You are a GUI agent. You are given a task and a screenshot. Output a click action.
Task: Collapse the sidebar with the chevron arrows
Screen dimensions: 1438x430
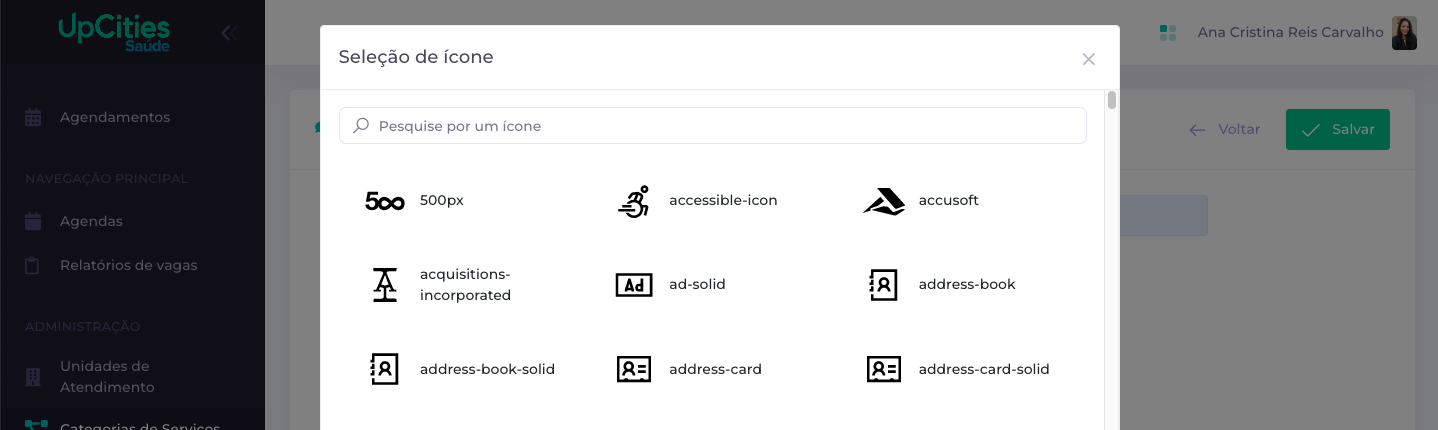(x=228, y=33)
